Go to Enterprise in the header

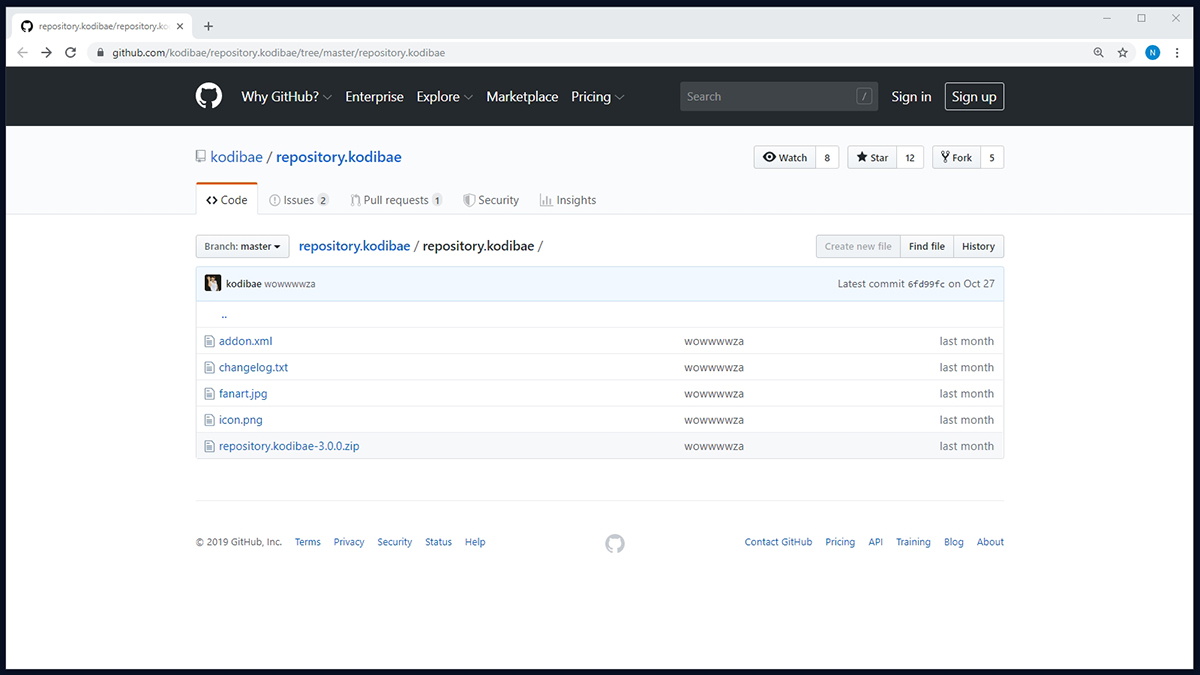[x=374, y=97]
